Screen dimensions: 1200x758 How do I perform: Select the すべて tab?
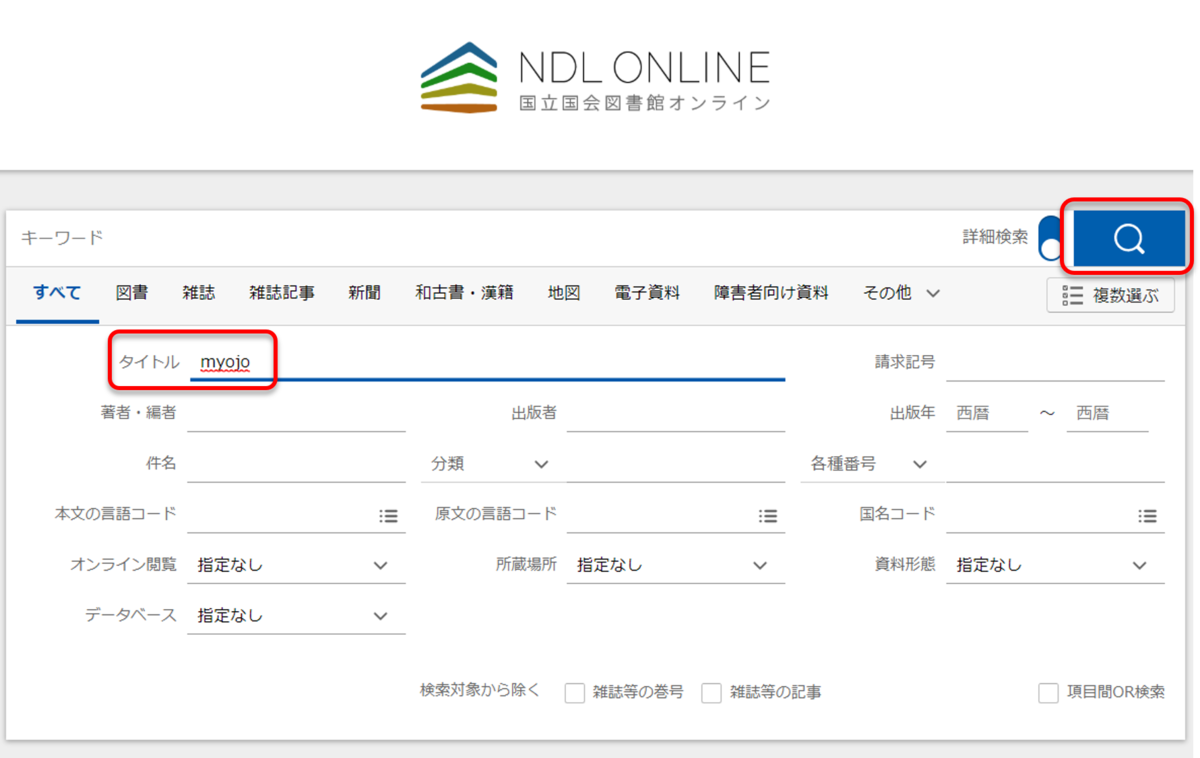click(x=57, y=293)
